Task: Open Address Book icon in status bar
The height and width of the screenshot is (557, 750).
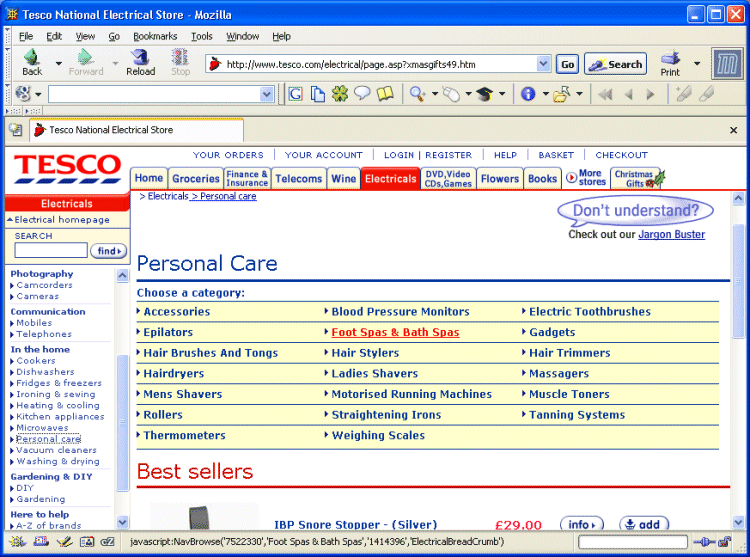Action: (x=87, y=542)
